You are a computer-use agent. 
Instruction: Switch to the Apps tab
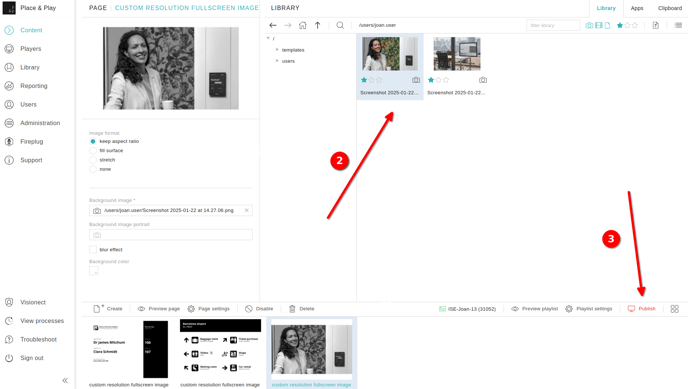click(637, 8)
